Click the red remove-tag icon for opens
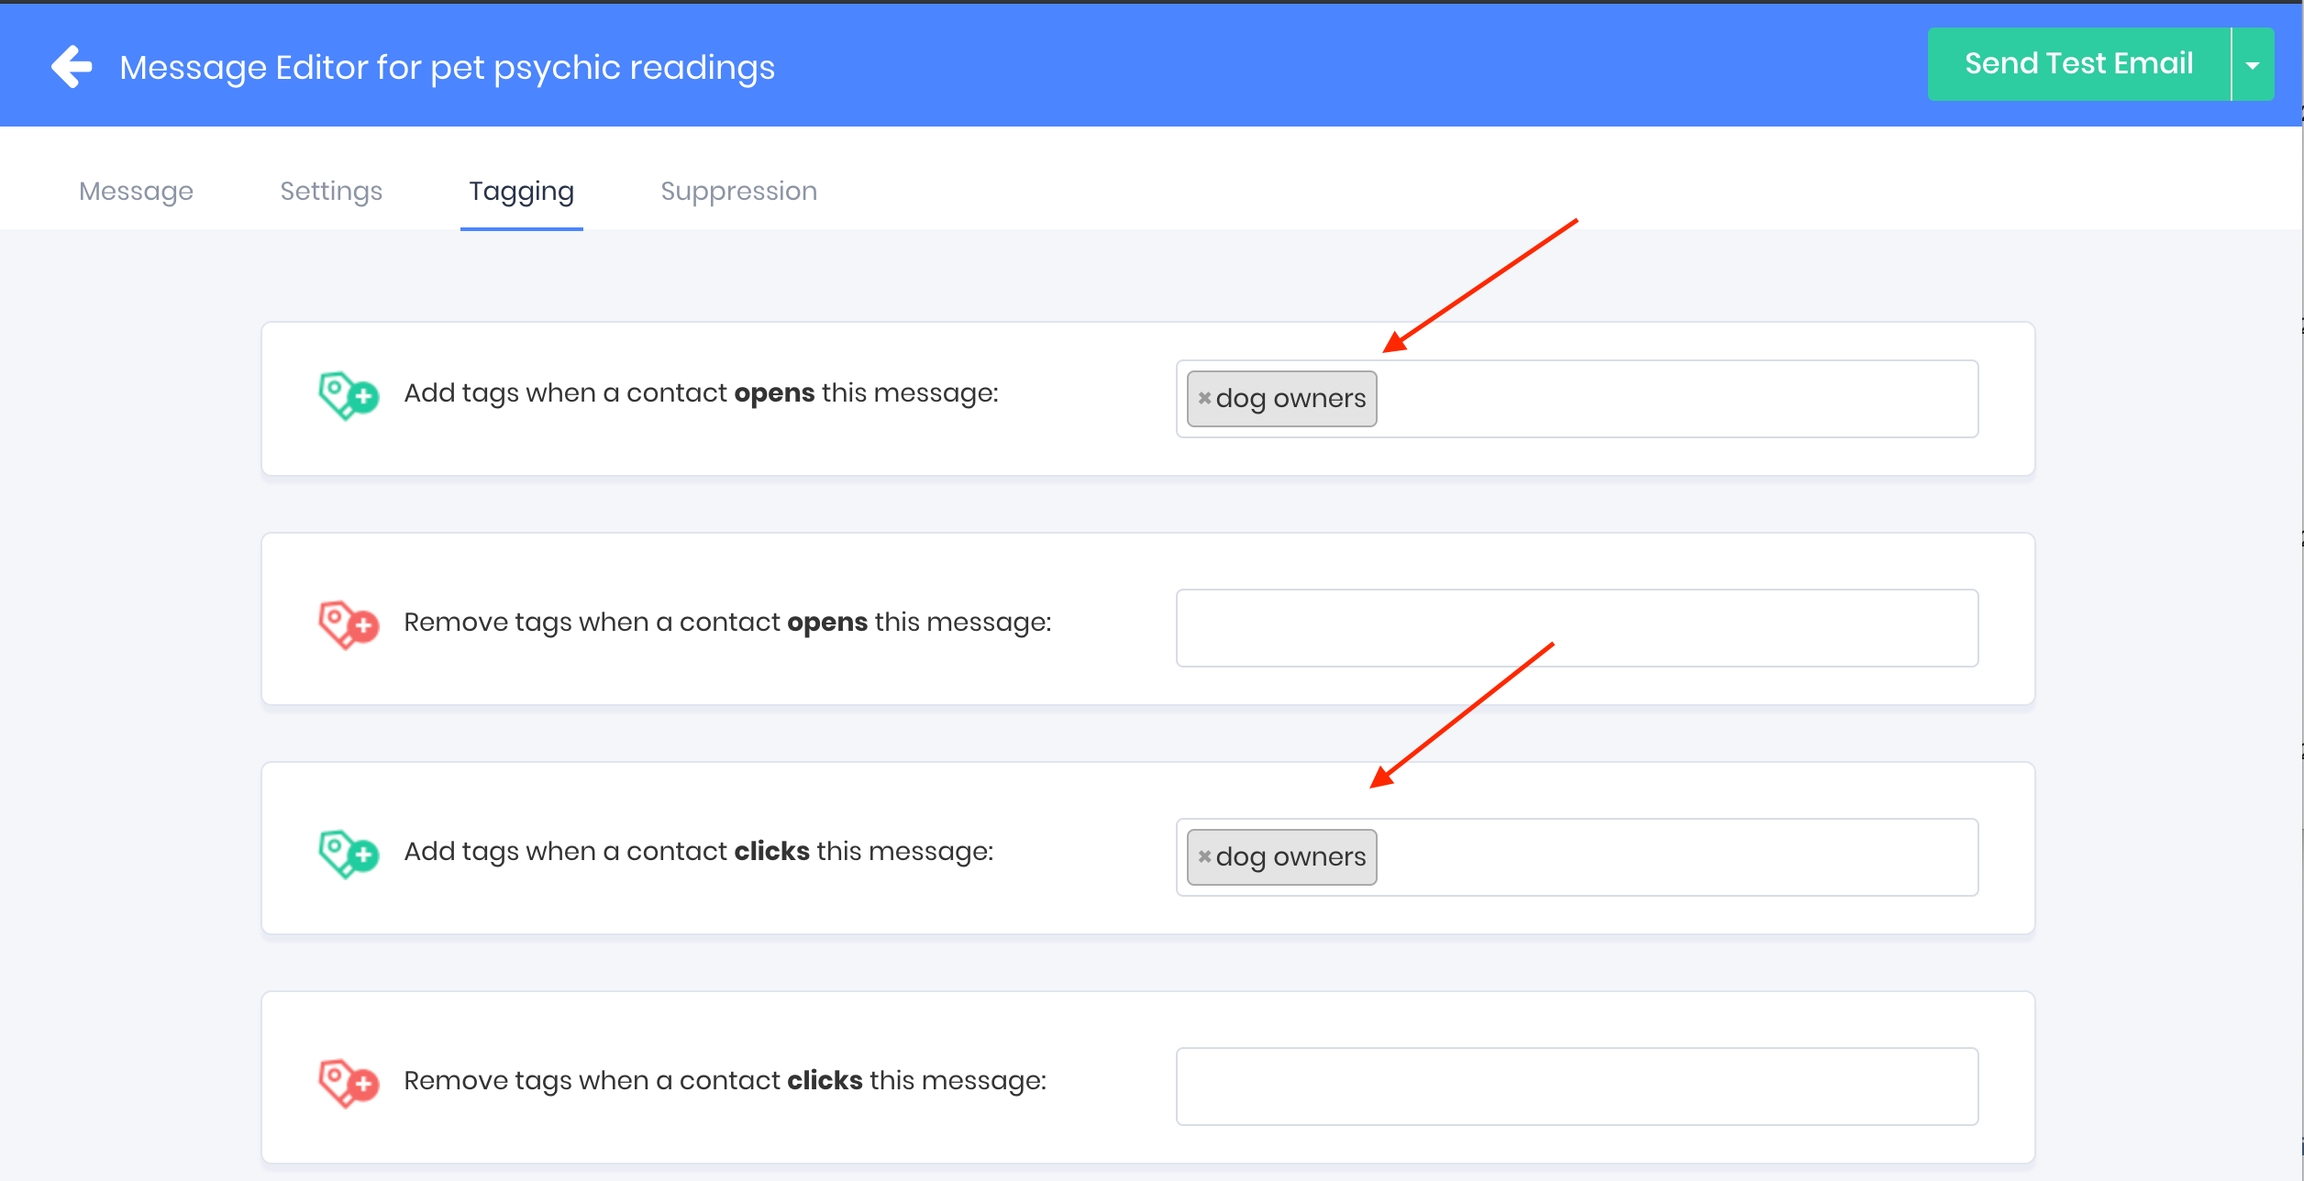Image resolution: width=2304 pixels, height=1181 pixels. [x=347, y=624]
